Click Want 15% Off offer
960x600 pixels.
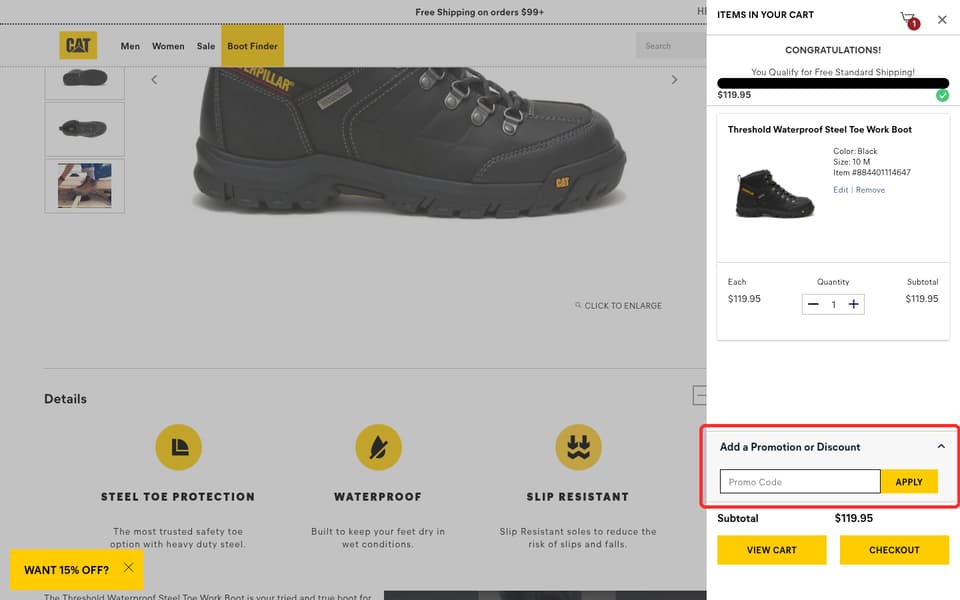tap(66, 570)
